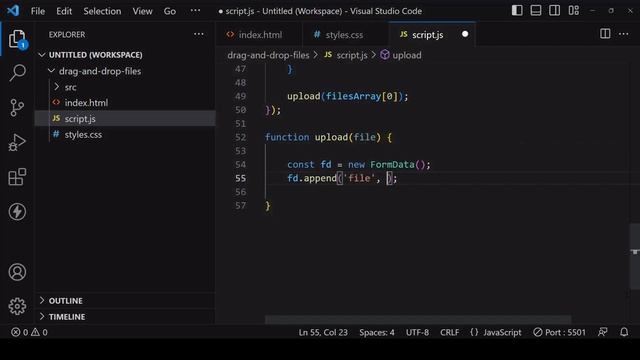Click the unsaved dot on script.js tab

465,34
